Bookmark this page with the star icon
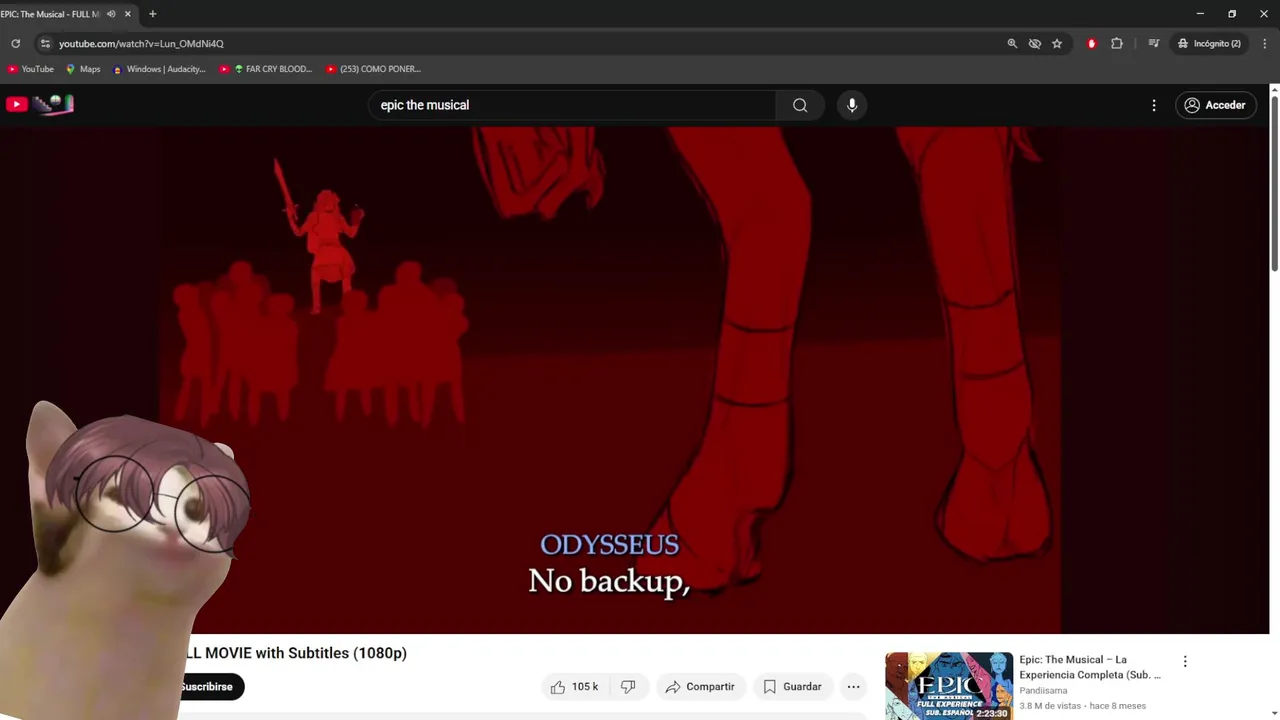The image size is (1280, 720). click(x=1057, y=44)
